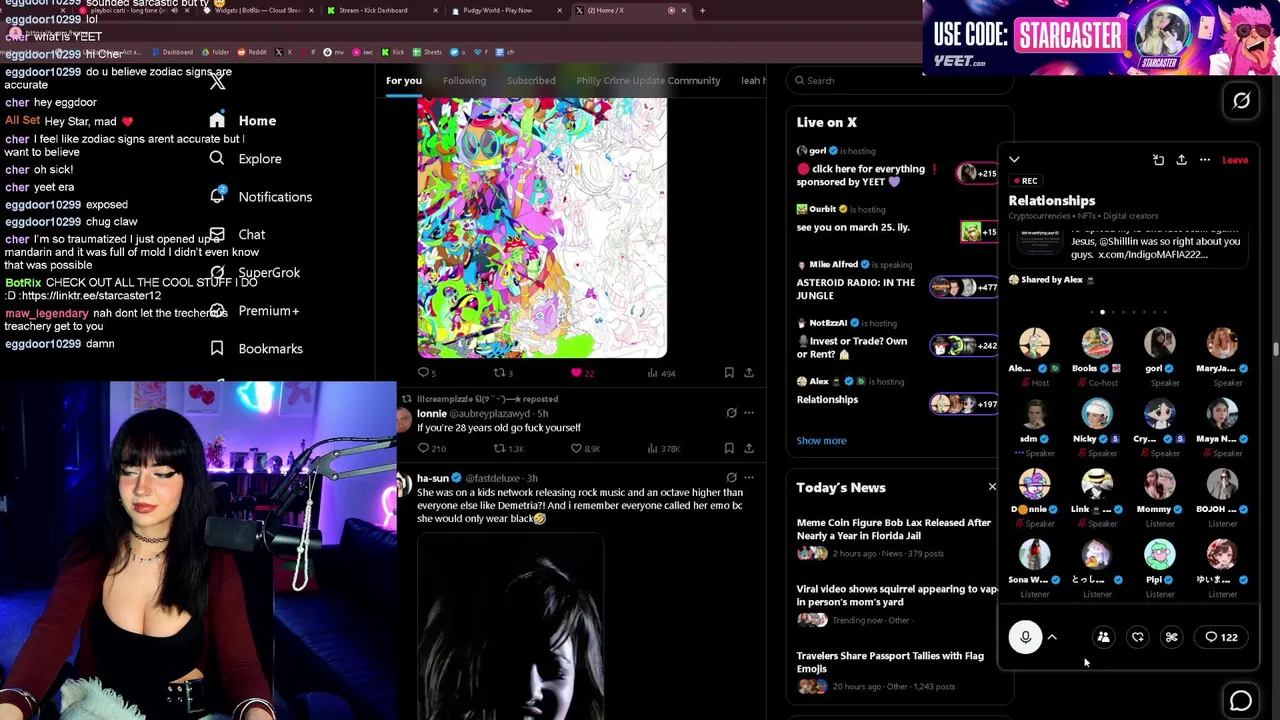Image resolution: width=1280 pixels, height=720 pixels.
Task: Click the space page indicator dots
Action: [1128, 313]
